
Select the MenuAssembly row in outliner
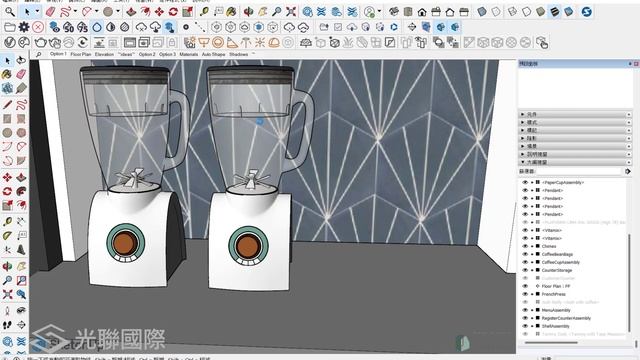(556, 310)
